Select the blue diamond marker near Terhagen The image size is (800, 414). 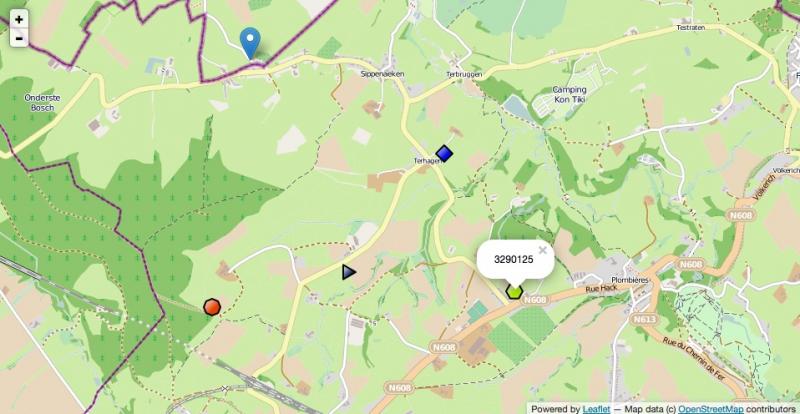tap(444, 153)
